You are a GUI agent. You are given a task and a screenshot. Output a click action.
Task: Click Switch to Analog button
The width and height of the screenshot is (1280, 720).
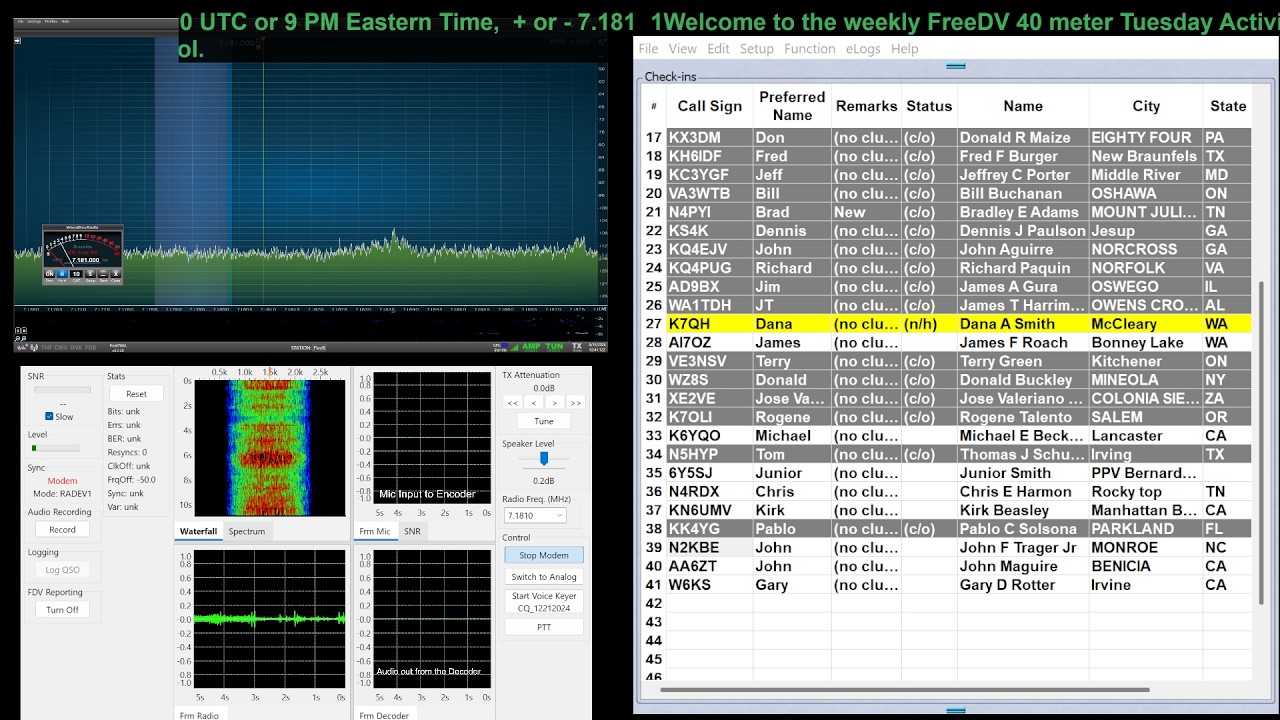(544, 577)
